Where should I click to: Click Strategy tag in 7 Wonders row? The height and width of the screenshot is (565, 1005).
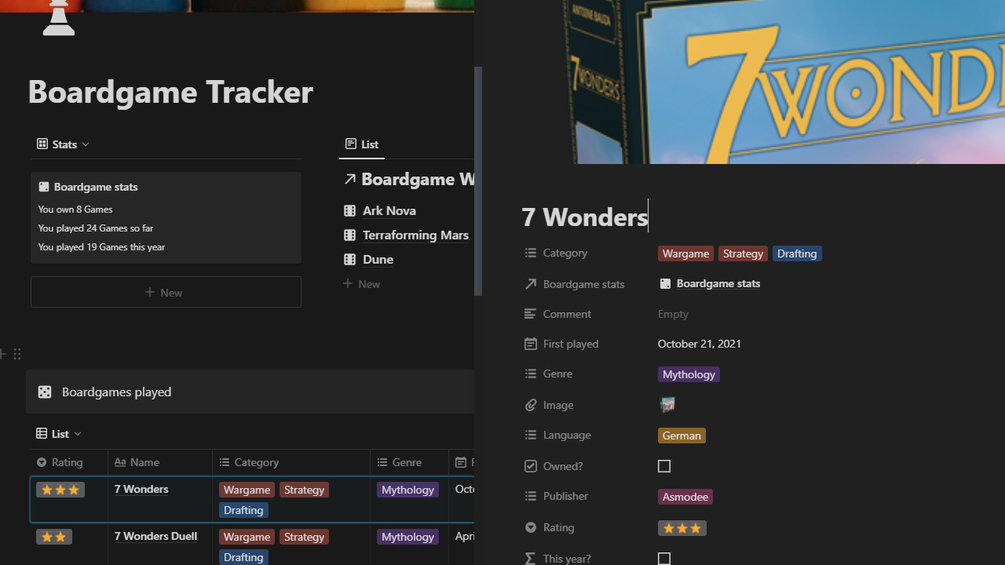(304, 489)
